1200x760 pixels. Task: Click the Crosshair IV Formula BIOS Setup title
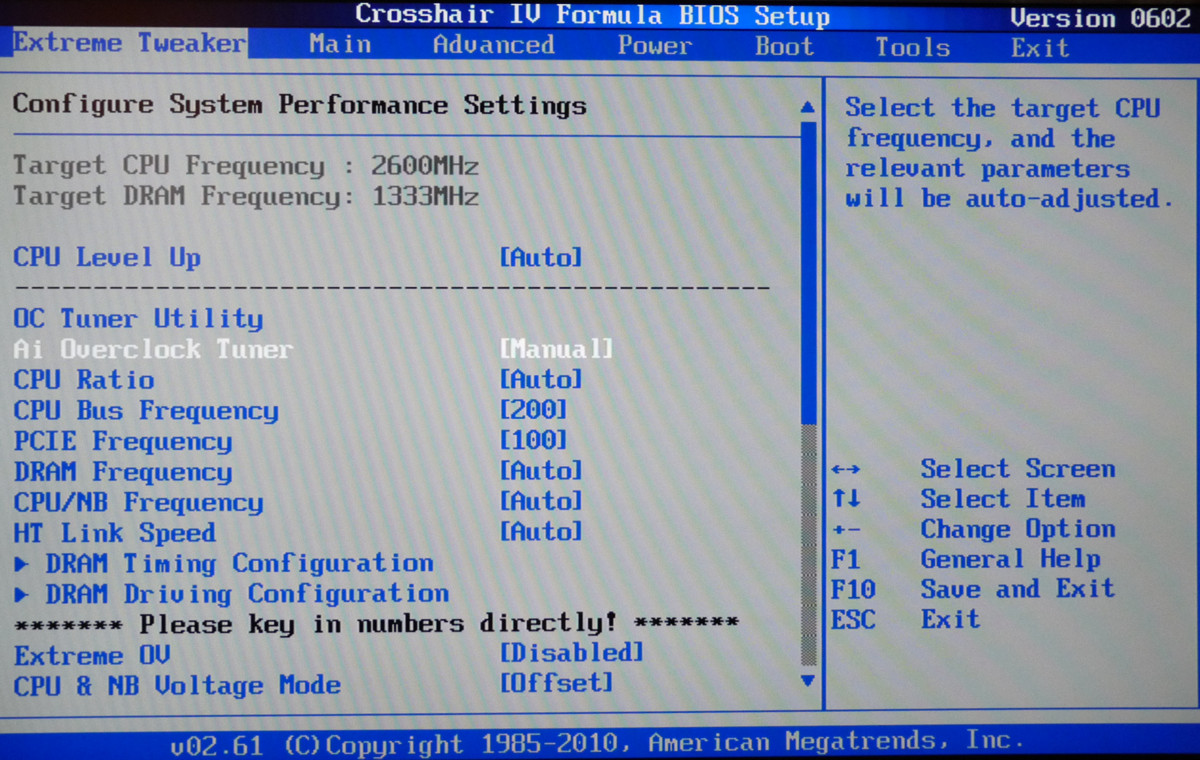pos(592,15)
